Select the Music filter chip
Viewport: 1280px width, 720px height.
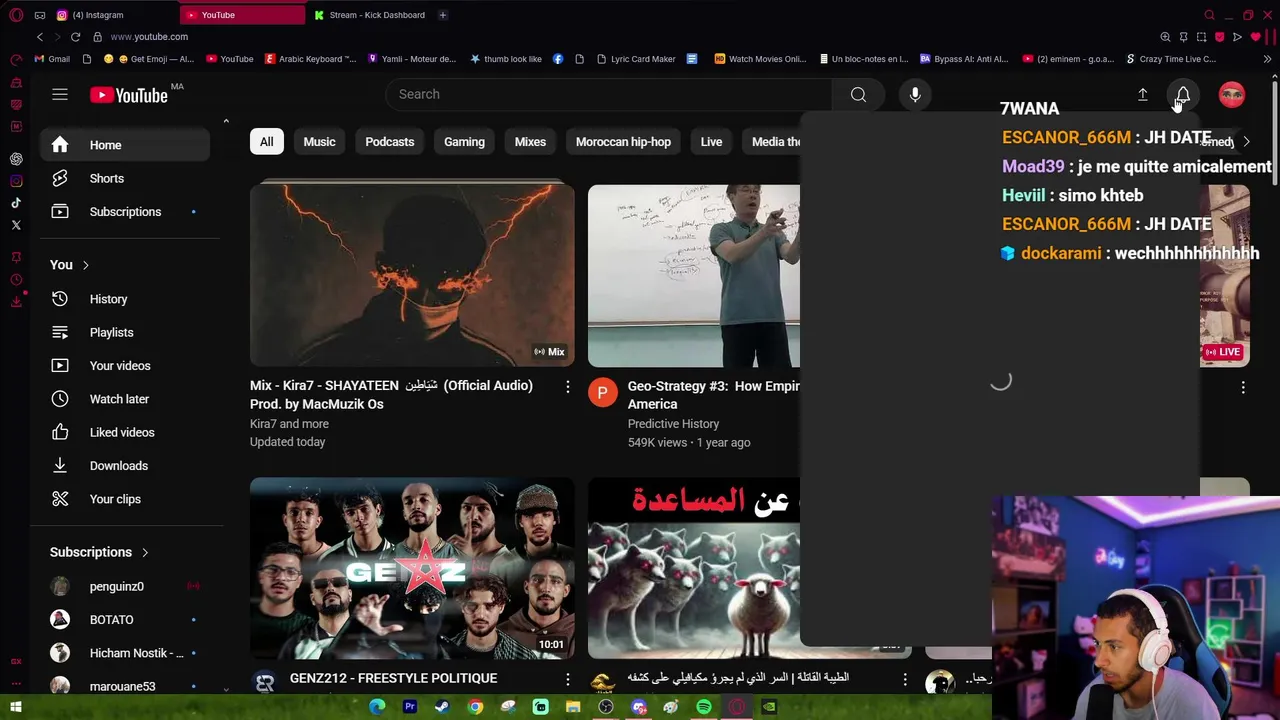coord(319,142)
